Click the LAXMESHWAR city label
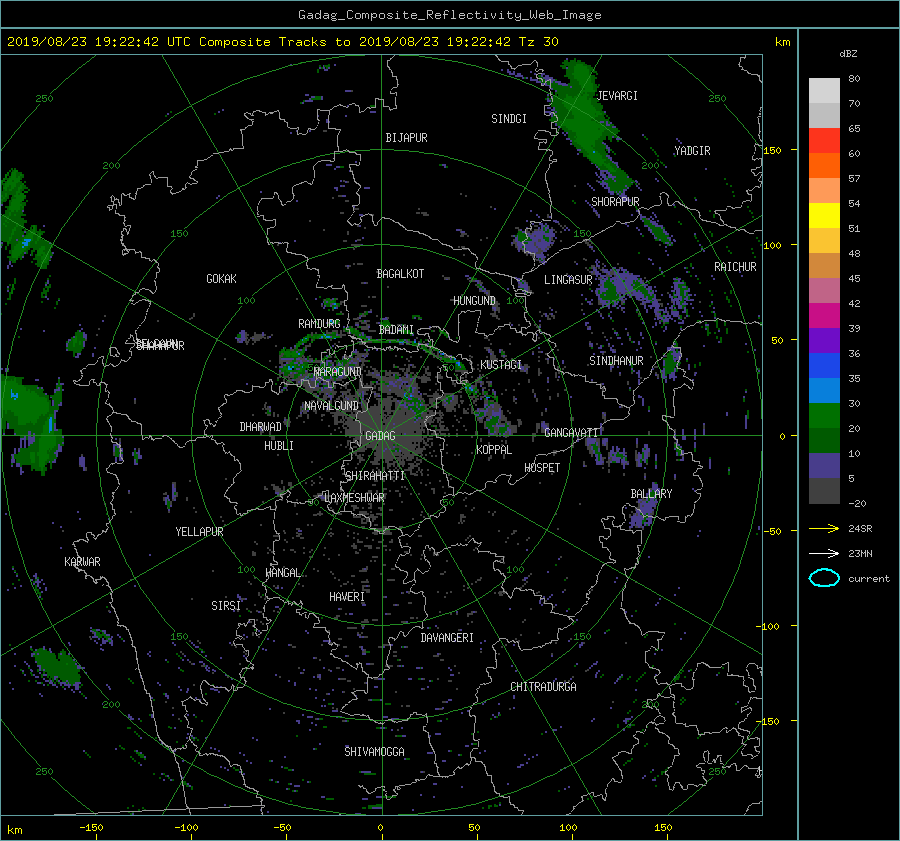The height and width of the screenshot is (841, 900). click(354, 498)
